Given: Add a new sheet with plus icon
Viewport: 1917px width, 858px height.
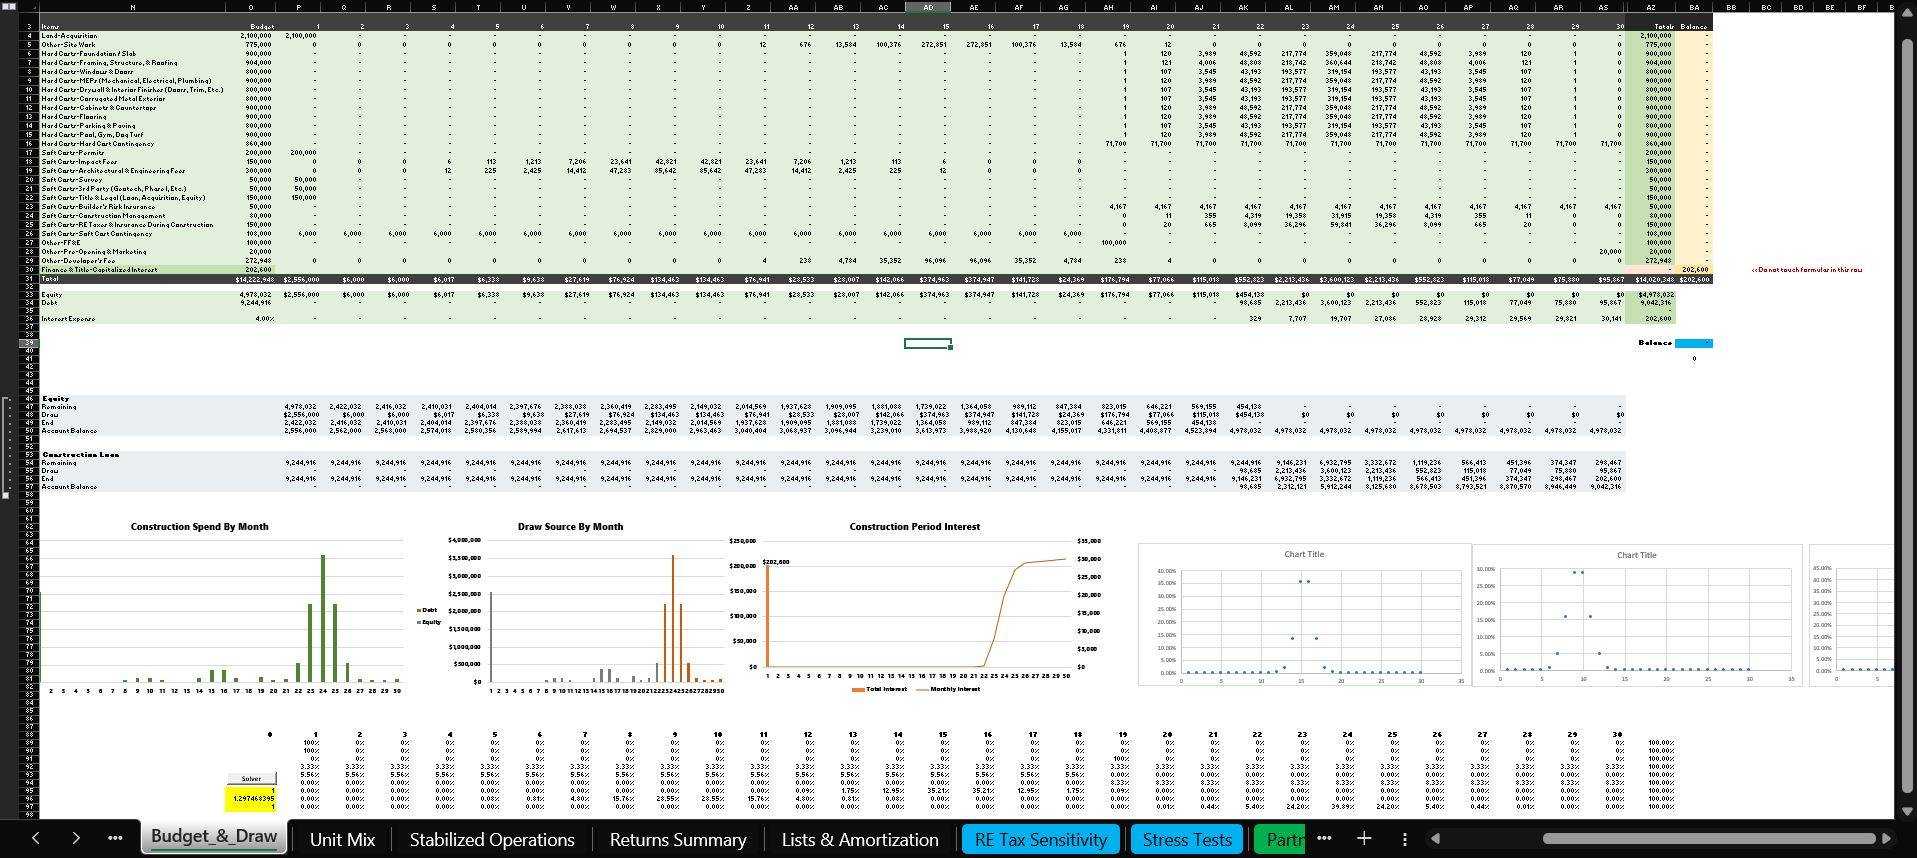Looking at the screenshot, I should (1363, 838).
